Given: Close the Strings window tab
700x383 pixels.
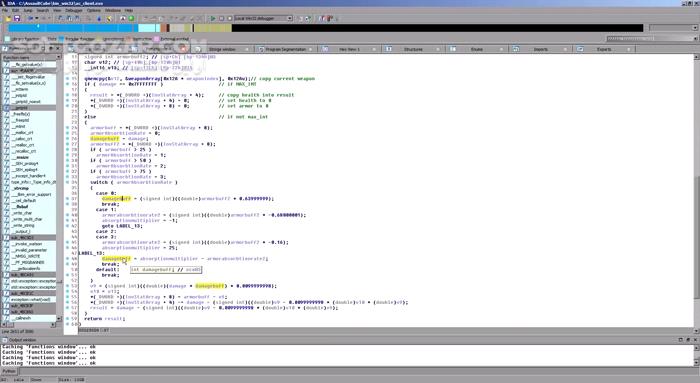Looking at the screenshot, I should click(x=247, y=49).
